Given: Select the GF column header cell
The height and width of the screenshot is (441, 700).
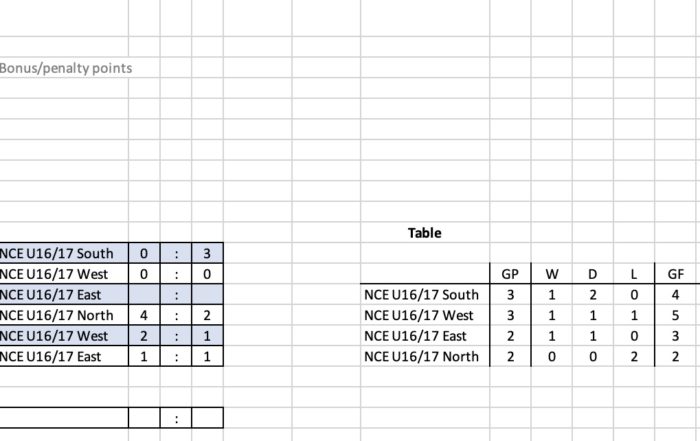Looking at the screenshot, I should (675, 274).
